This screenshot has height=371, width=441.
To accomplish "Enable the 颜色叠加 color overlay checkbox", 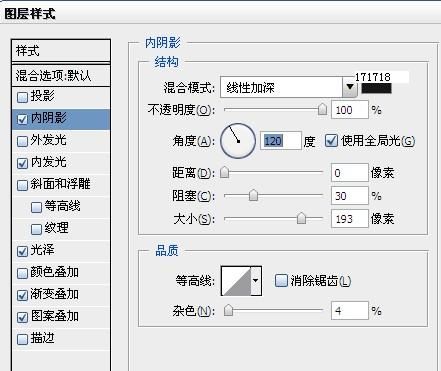I will click(x=22, y=273).
